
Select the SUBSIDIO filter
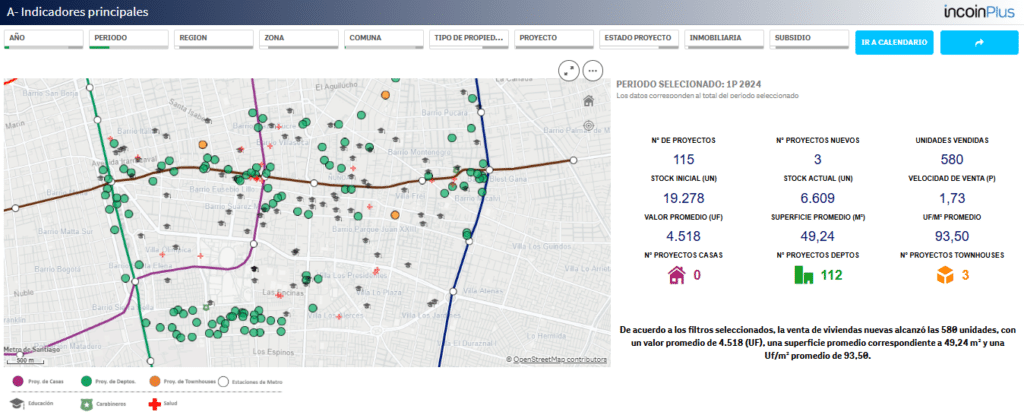click(809, 39)
